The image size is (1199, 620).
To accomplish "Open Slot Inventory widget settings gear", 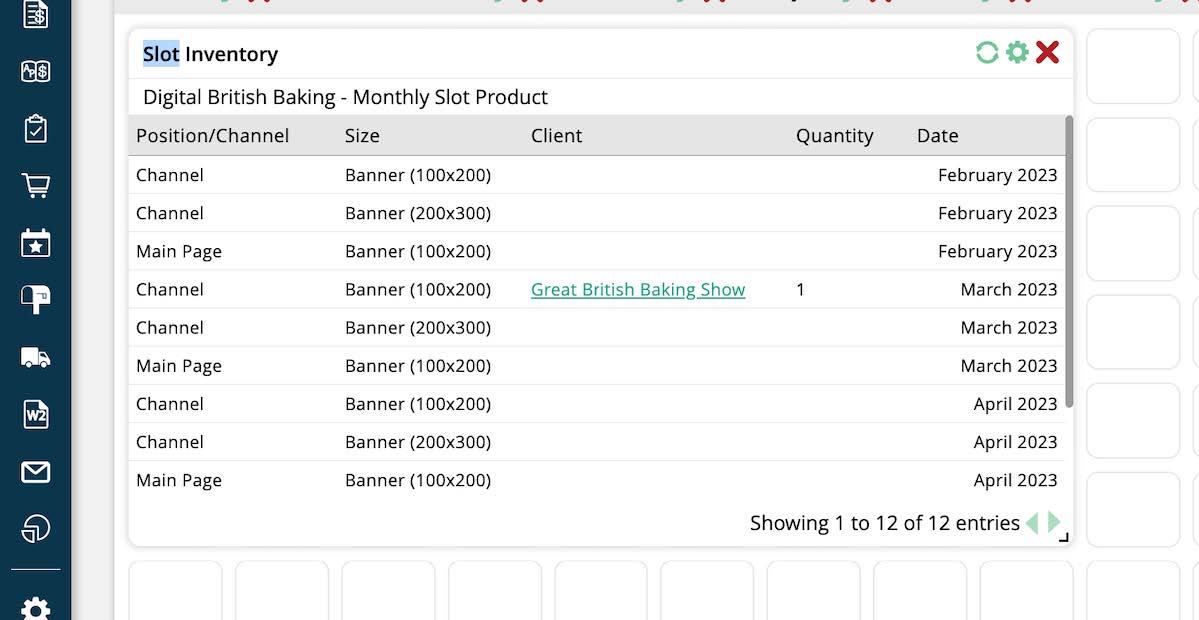I will [1017, 53].
